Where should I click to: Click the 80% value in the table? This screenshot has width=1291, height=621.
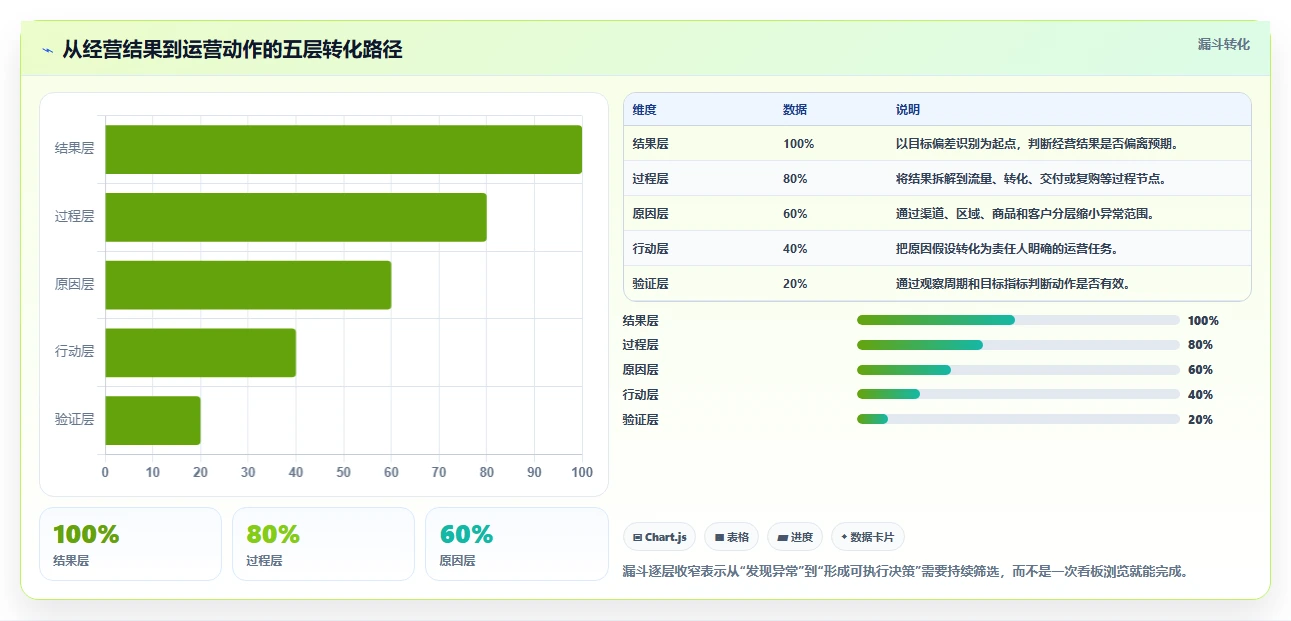(x=795, y=179)
